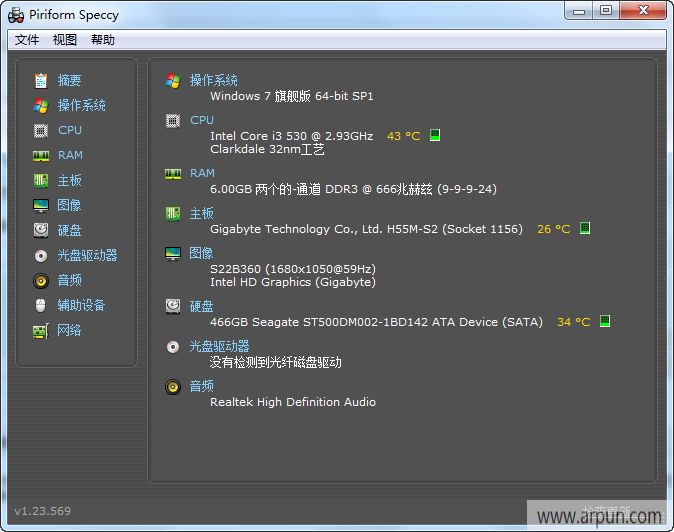674x532 pixels.
Task: Open RAM heading in summary panel
Action: (x=202, y=173)
